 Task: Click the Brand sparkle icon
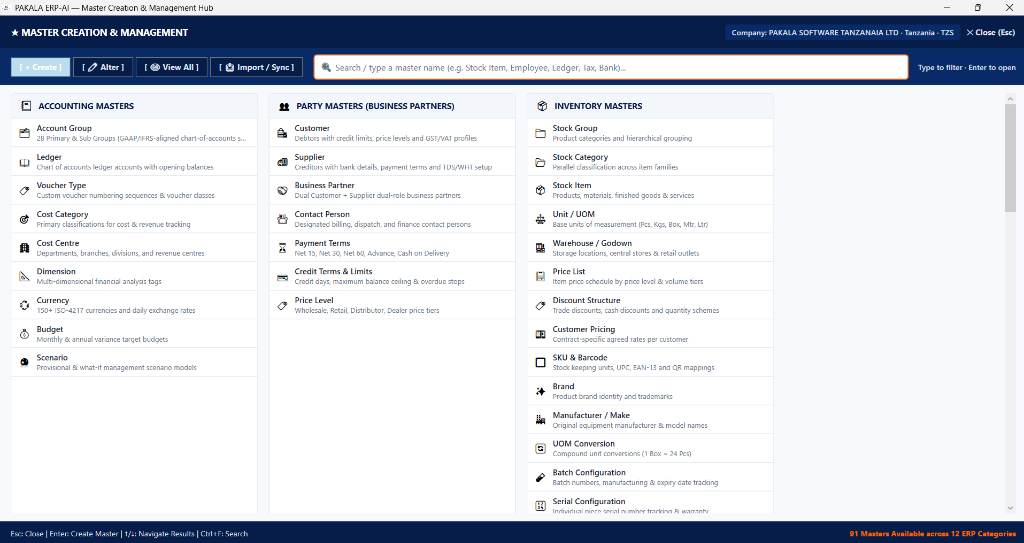(x=540, y=391)
